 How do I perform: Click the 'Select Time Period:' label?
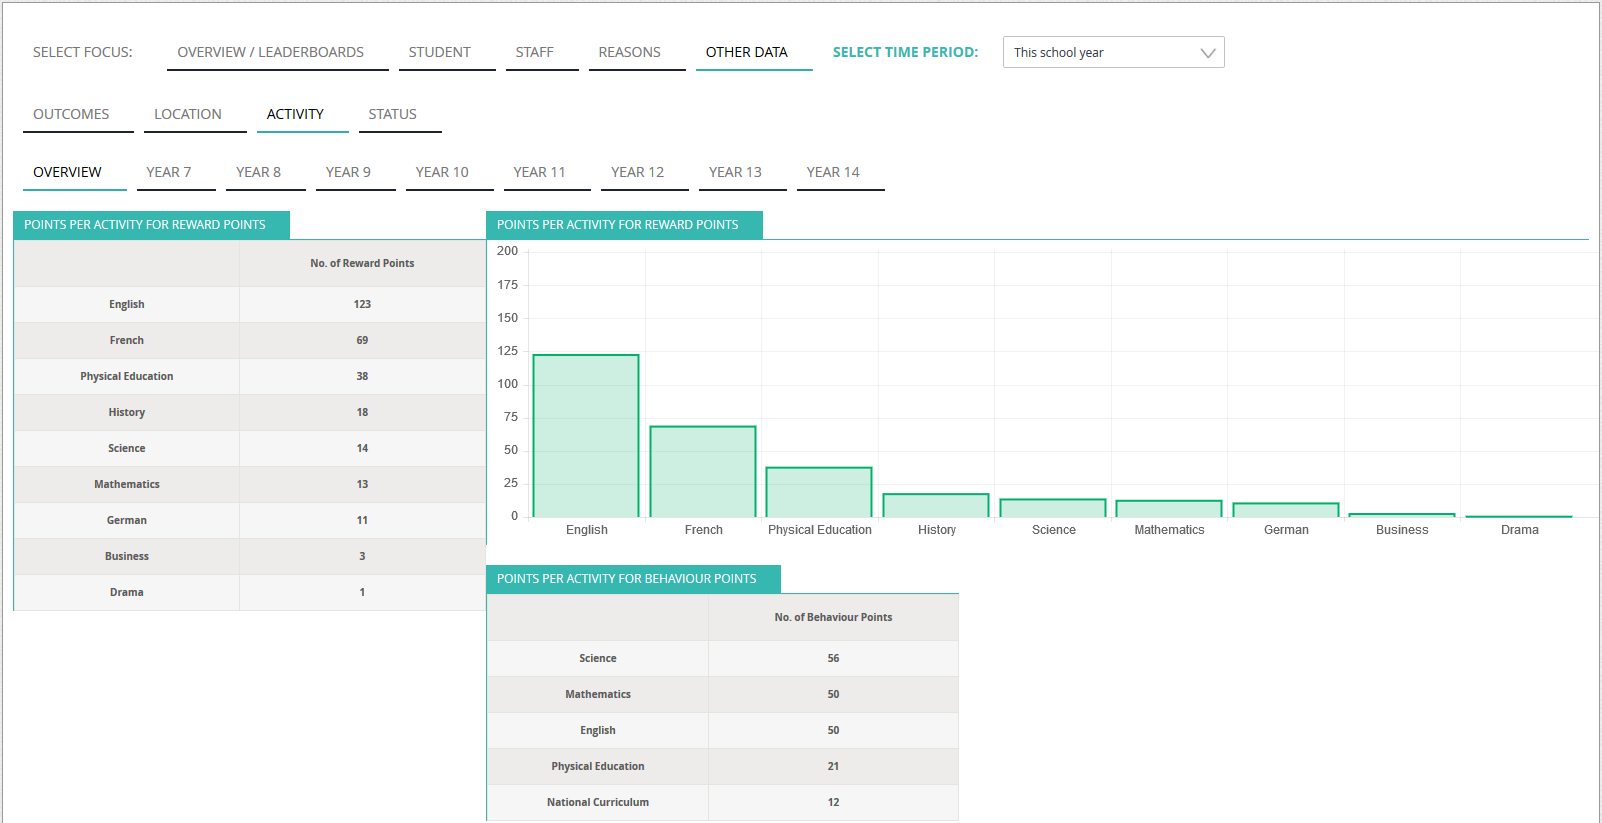pyautogui.click(x=905, y=53)
